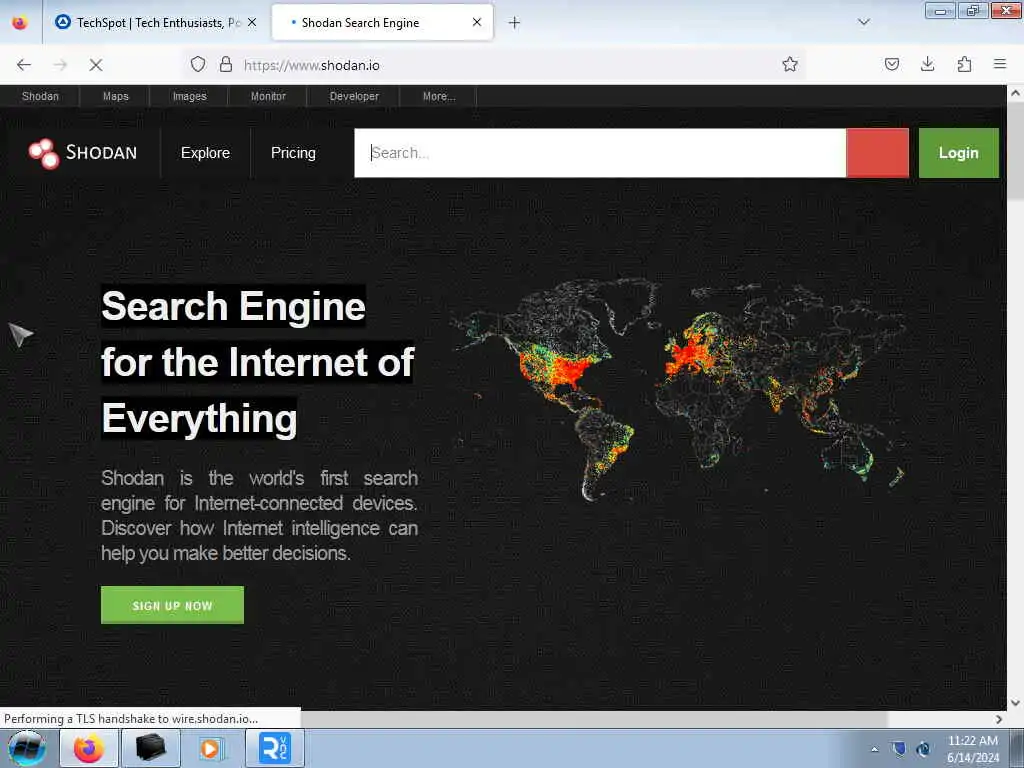Go to the Explore page
The height and width of the screenshot is (768, 1024).
tap(205, 153)
